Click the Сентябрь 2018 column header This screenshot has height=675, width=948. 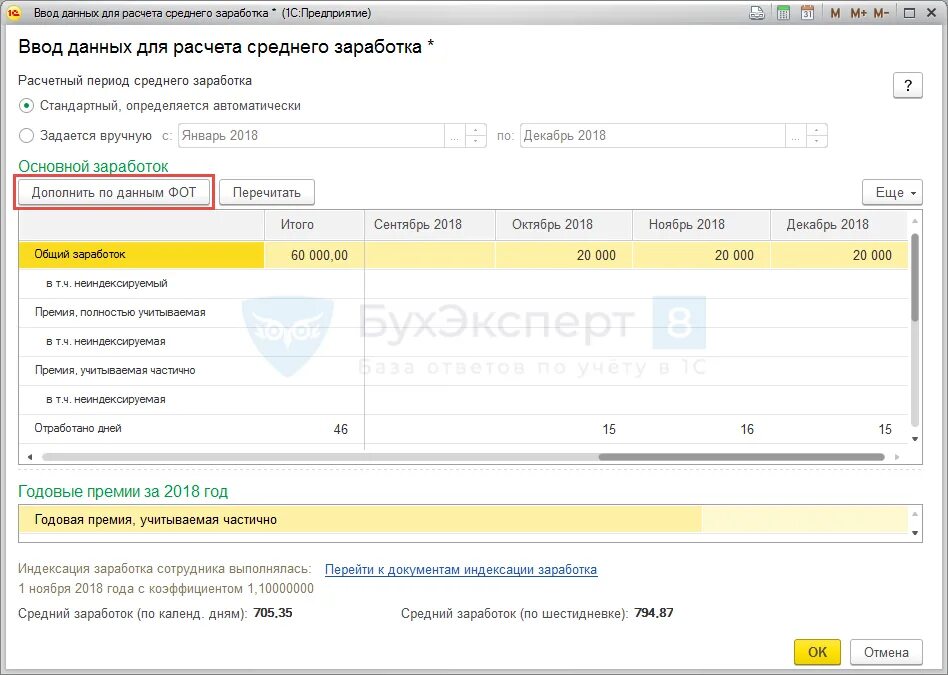[x=430, y=224]
